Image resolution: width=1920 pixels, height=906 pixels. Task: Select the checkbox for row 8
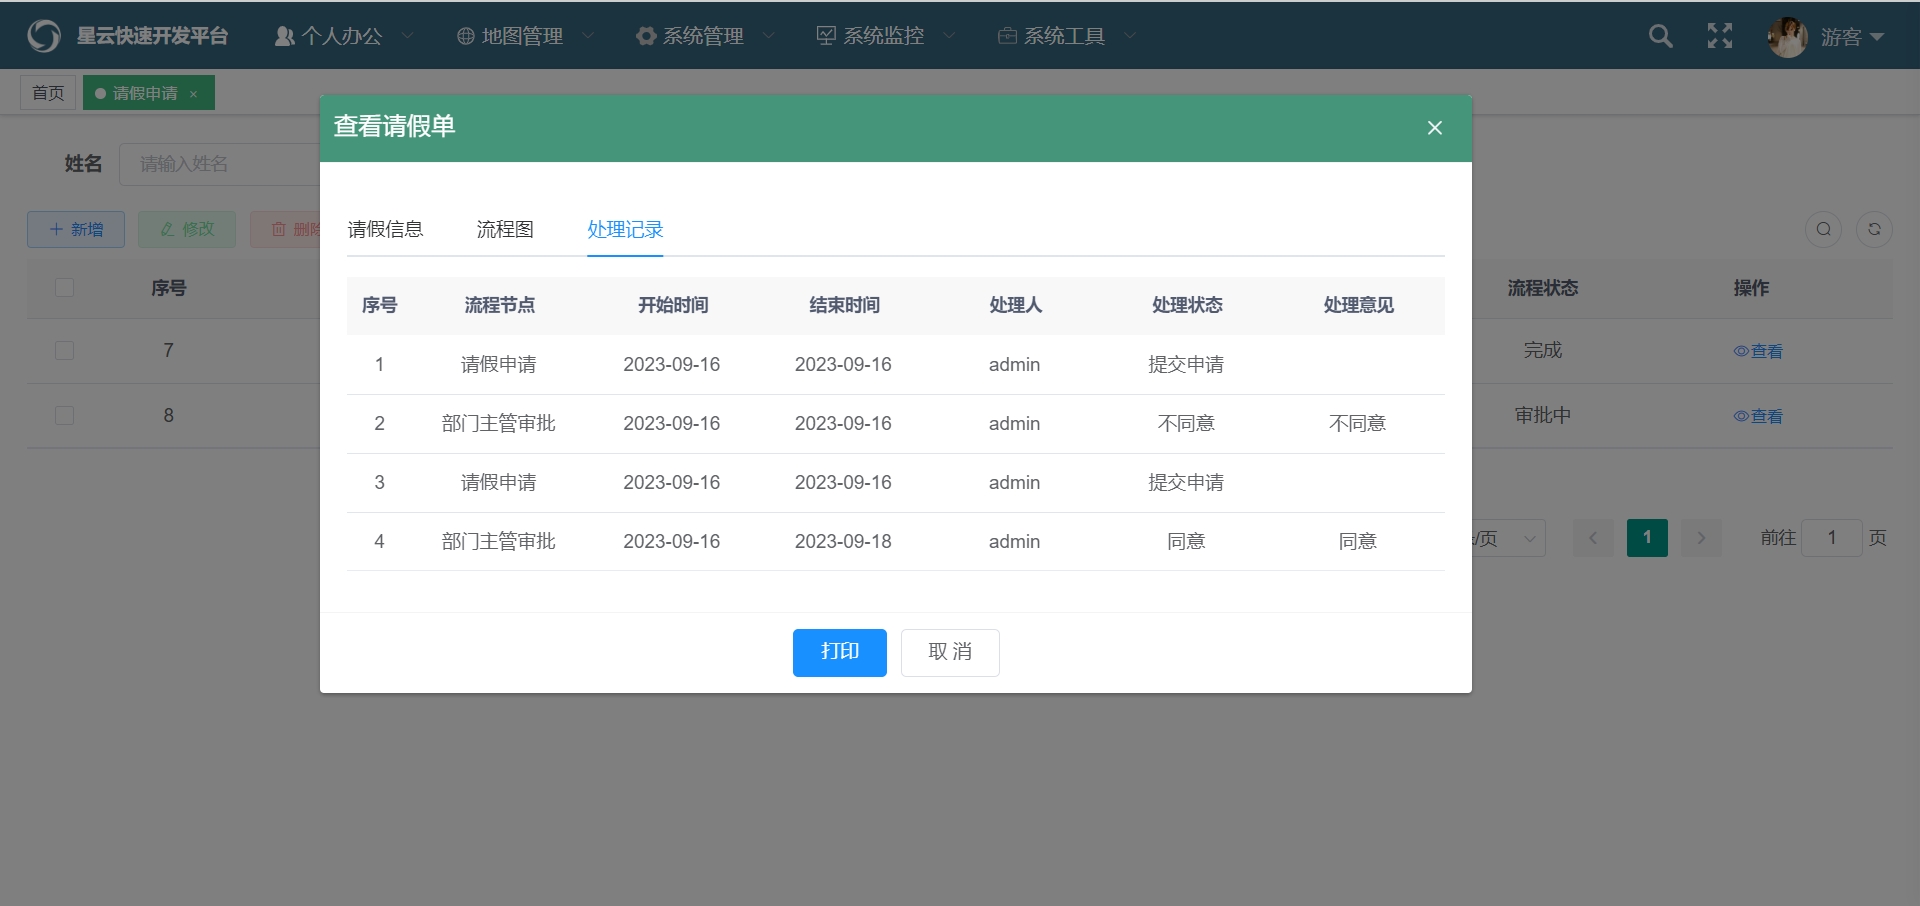click(x=65, y=416)
